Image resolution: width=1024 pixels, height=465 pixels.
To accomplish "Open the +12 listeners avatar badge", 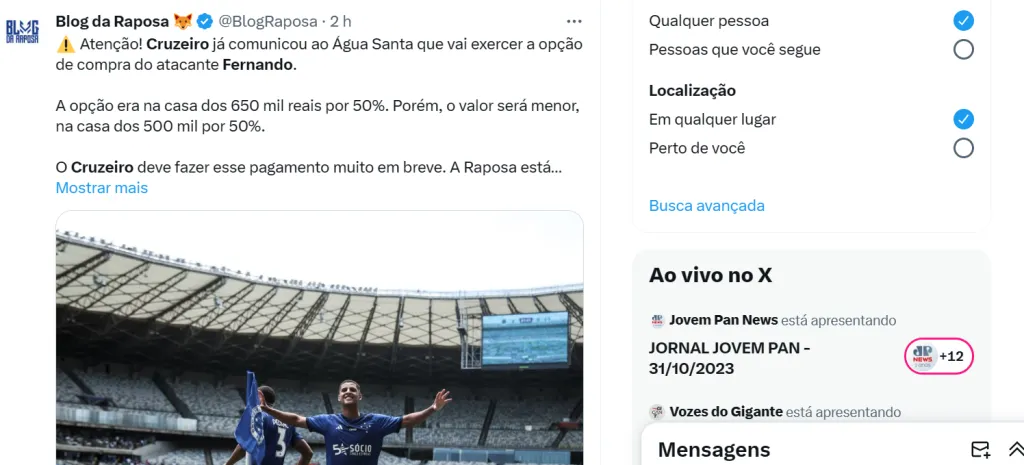I will [939, 356].
